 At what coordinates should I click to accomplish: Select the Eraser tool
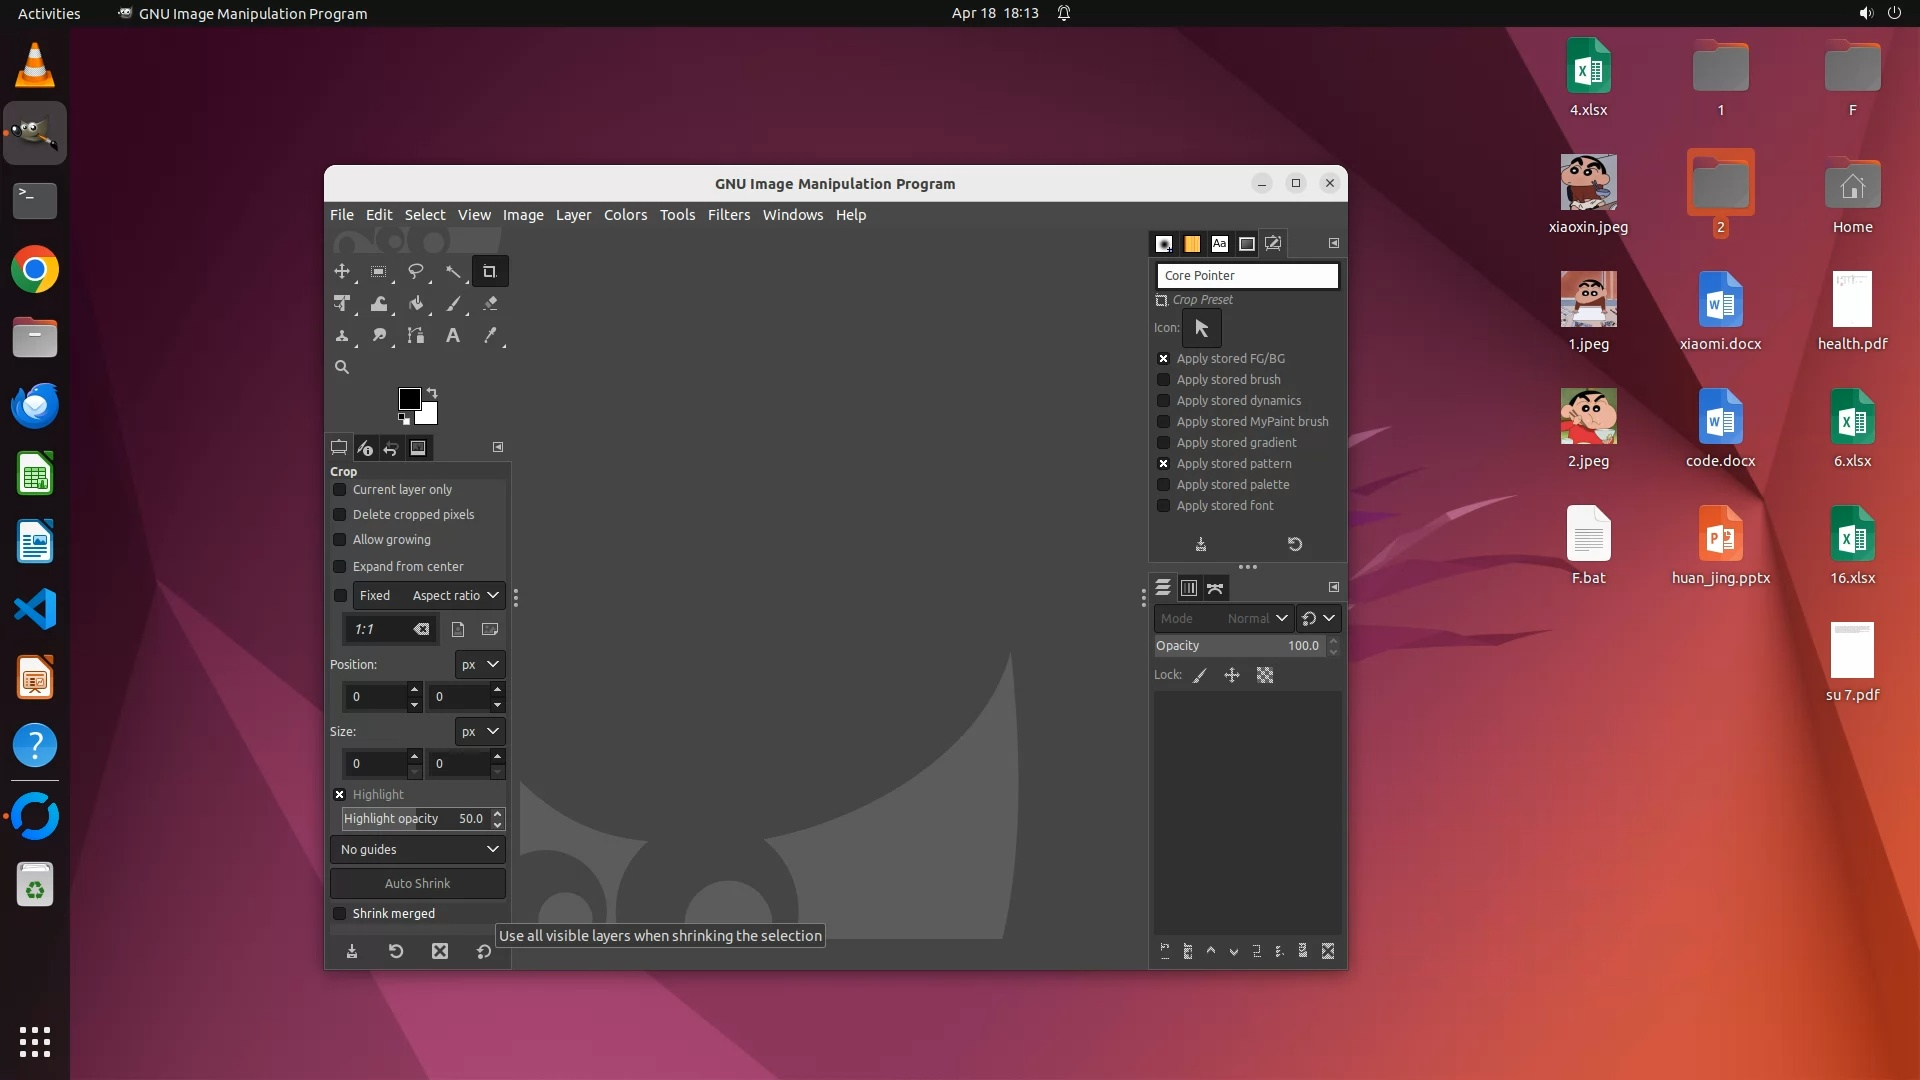[x=490, y=303]
